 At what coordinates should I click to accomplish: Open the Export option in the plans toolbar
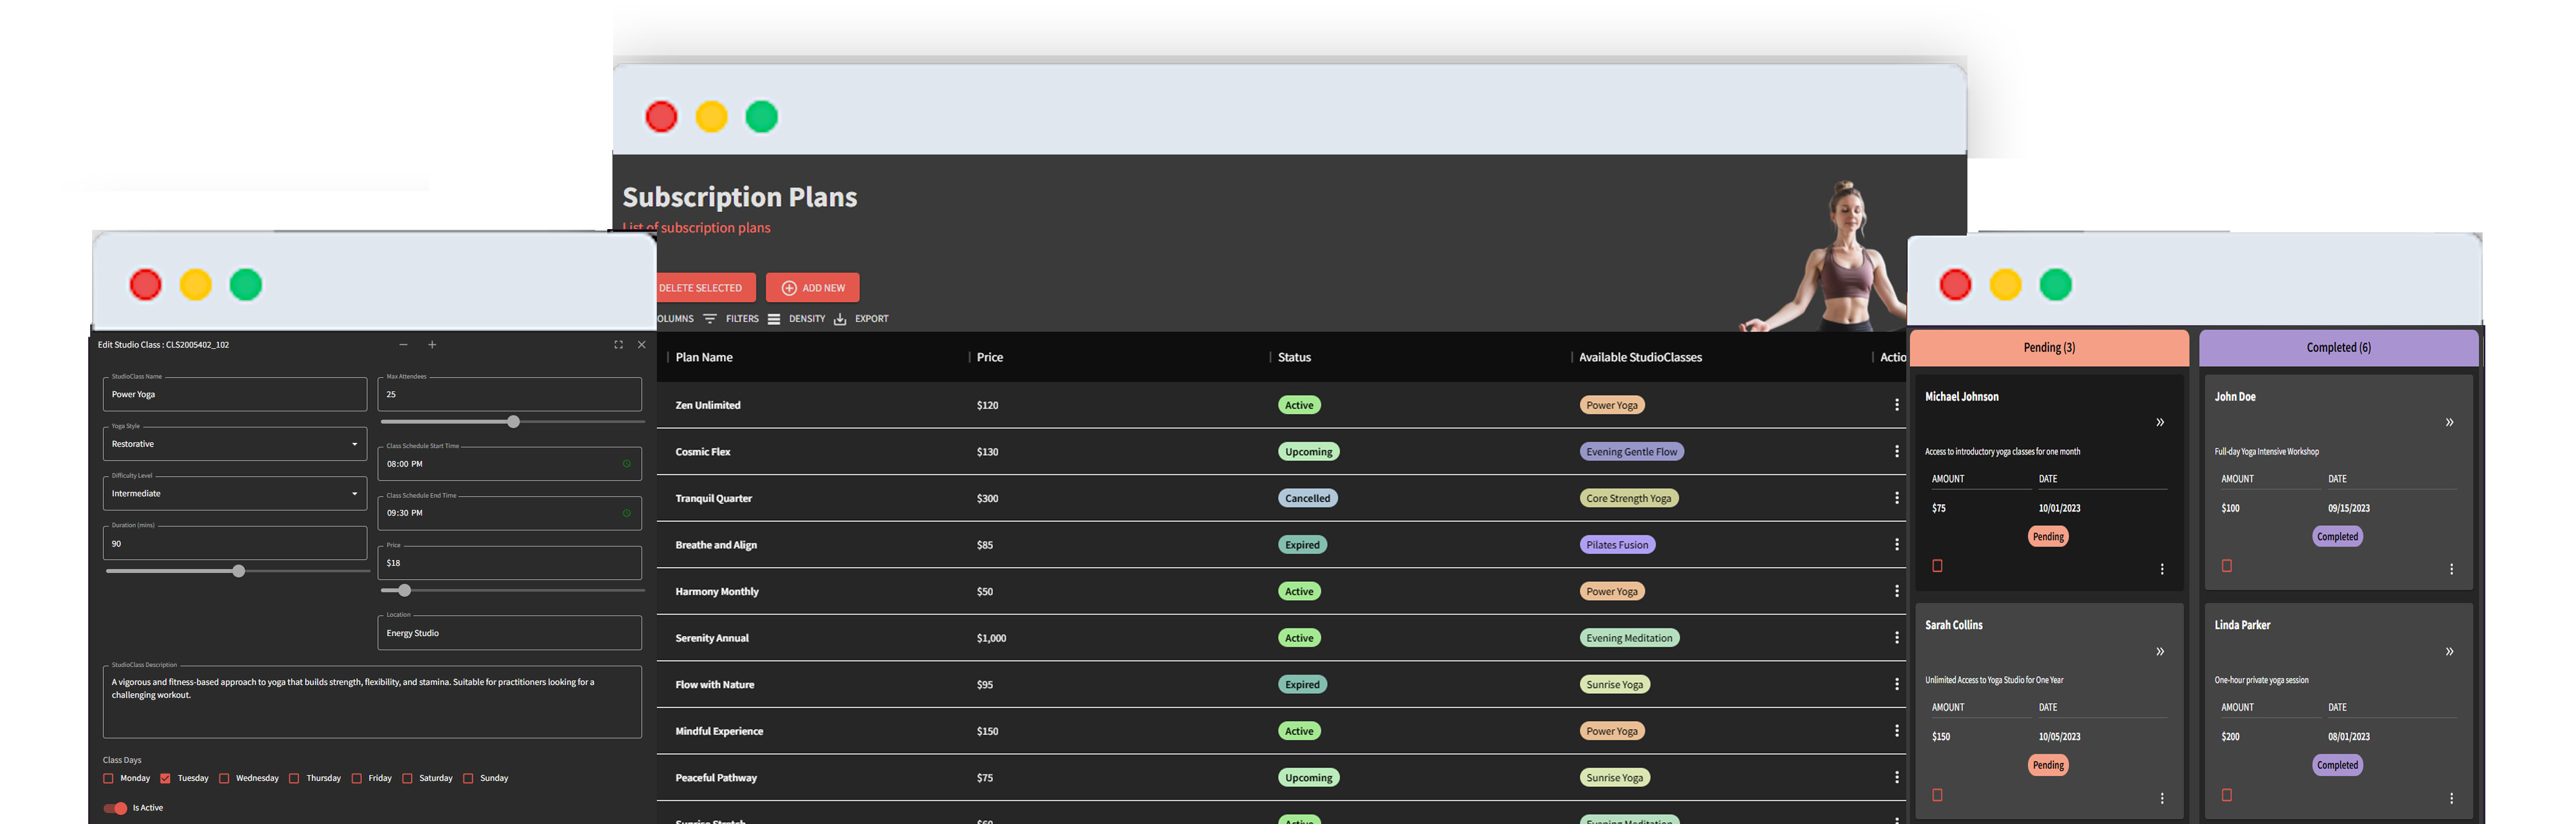pos(861,318)
